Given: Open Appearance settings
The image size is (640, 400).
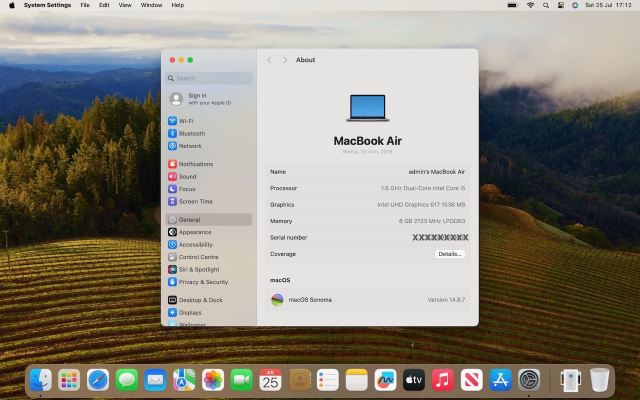Looking at the screenshot, I should coord(190,232).
